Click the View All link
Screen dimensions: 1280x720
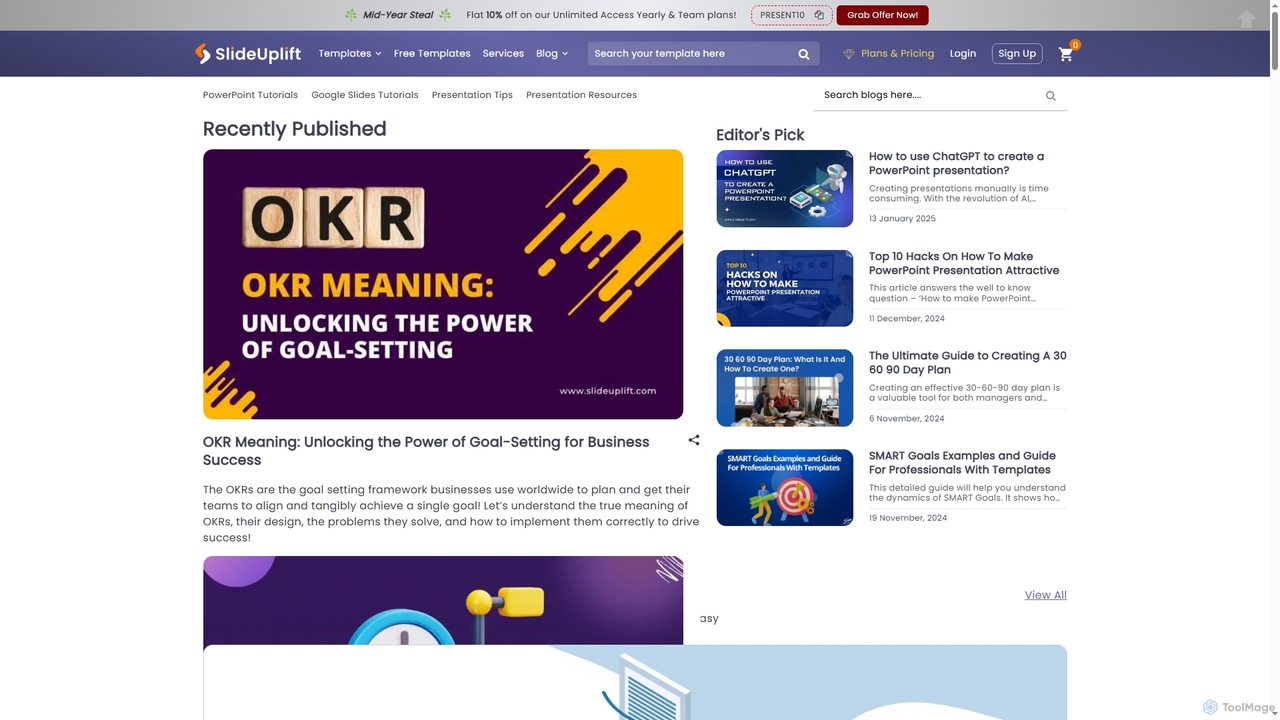pos(1045,595)
